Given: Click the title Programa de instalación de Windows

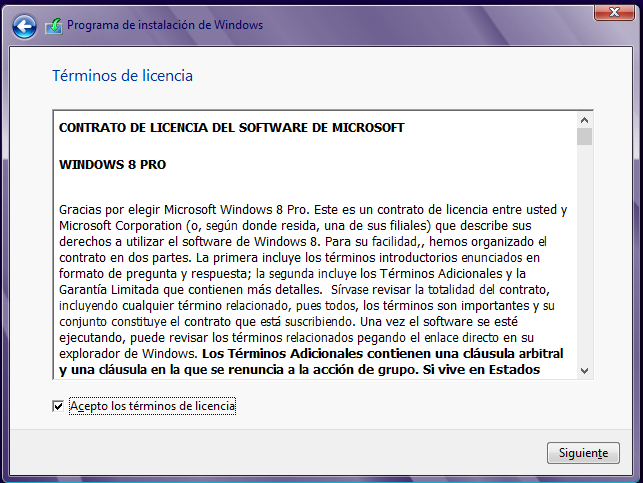Looking at the screenshot, I should pyautogui.click(x=165, y=25).
